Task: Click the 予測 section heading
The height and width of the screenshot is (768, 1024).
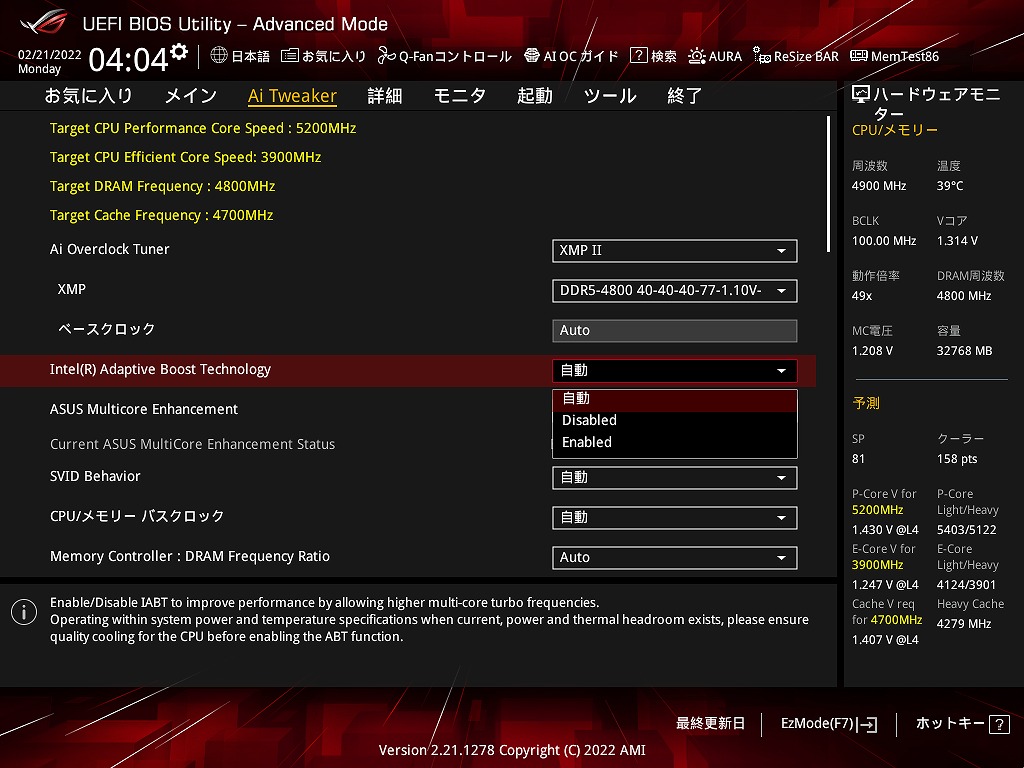Action: pos(866,403)
